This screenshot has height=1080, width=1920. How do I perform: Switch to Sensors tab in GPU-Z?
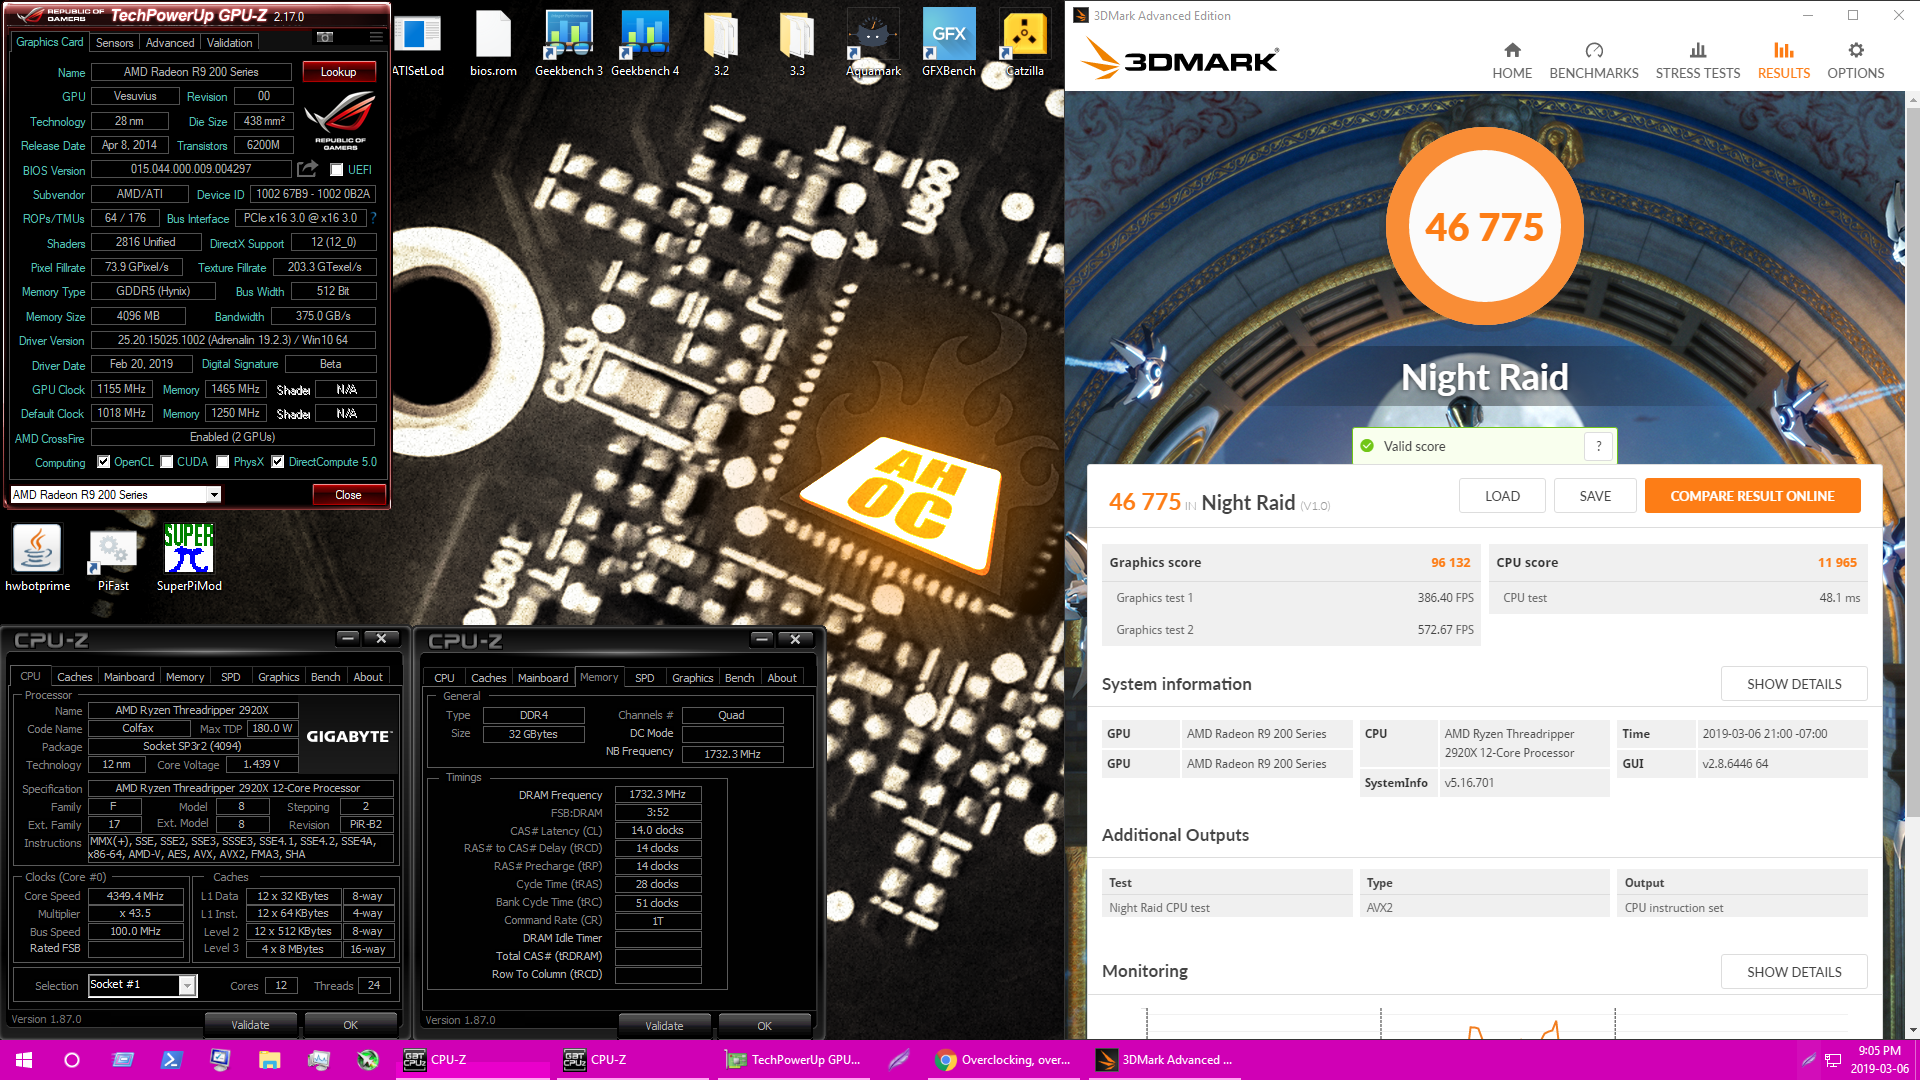[x=114, y=43]
